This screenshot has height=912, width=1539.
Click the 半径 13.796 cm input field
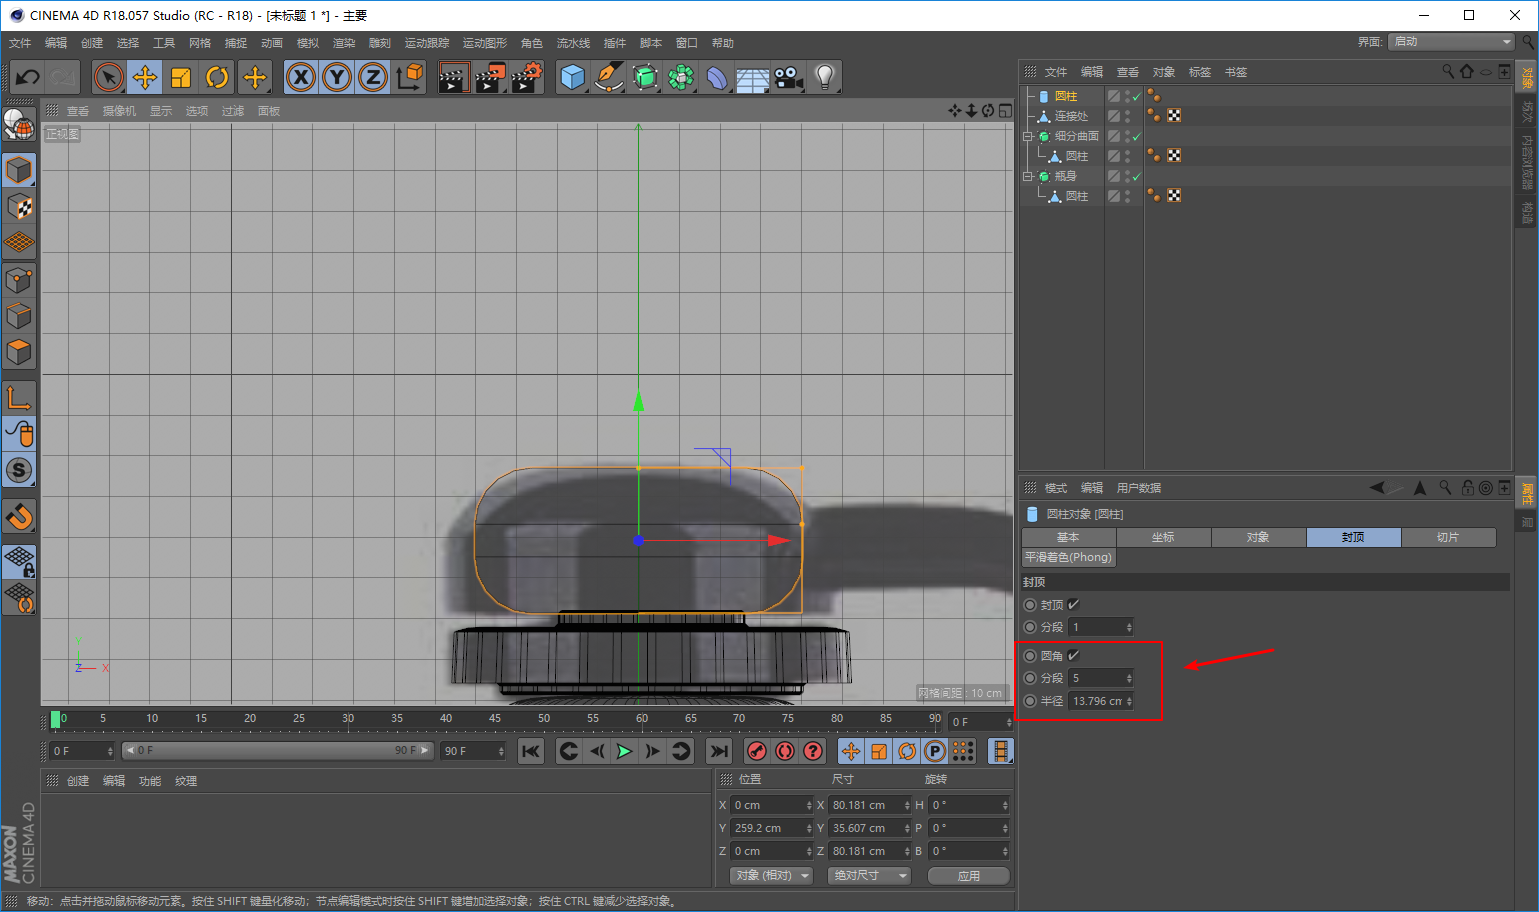click(1097, 701)
